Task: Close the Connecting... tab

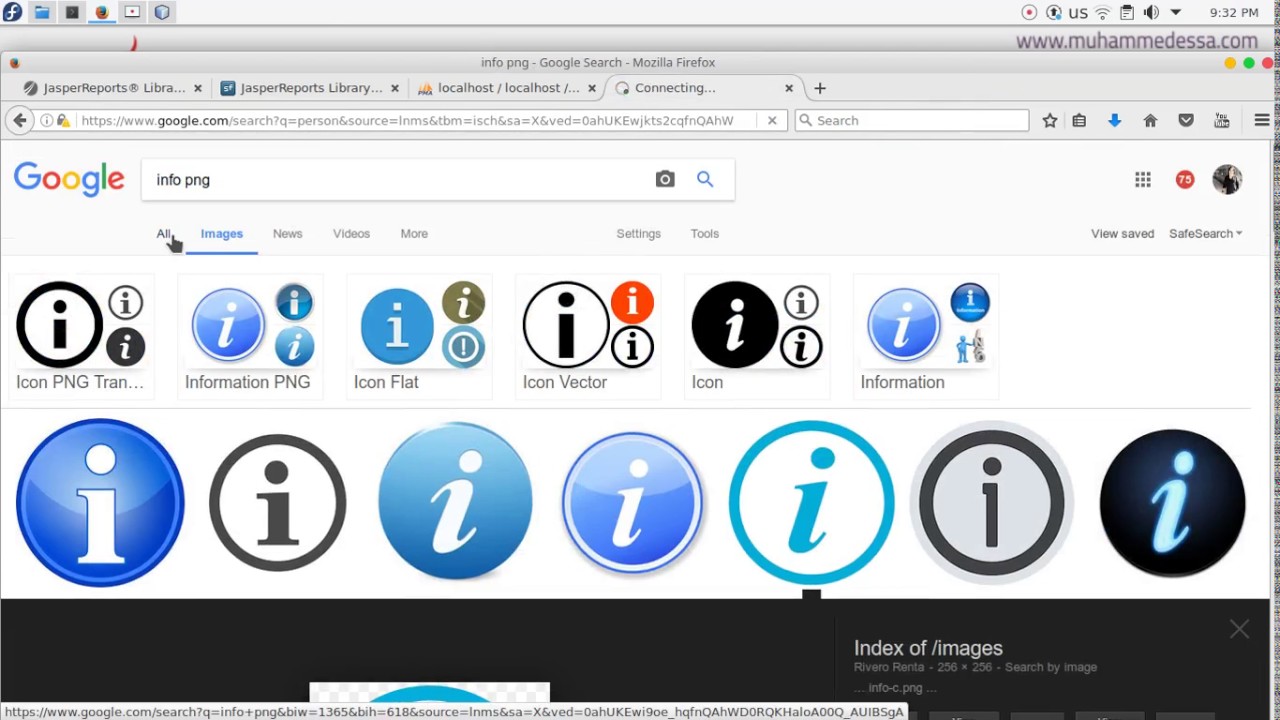Action: tap(788, 88)
